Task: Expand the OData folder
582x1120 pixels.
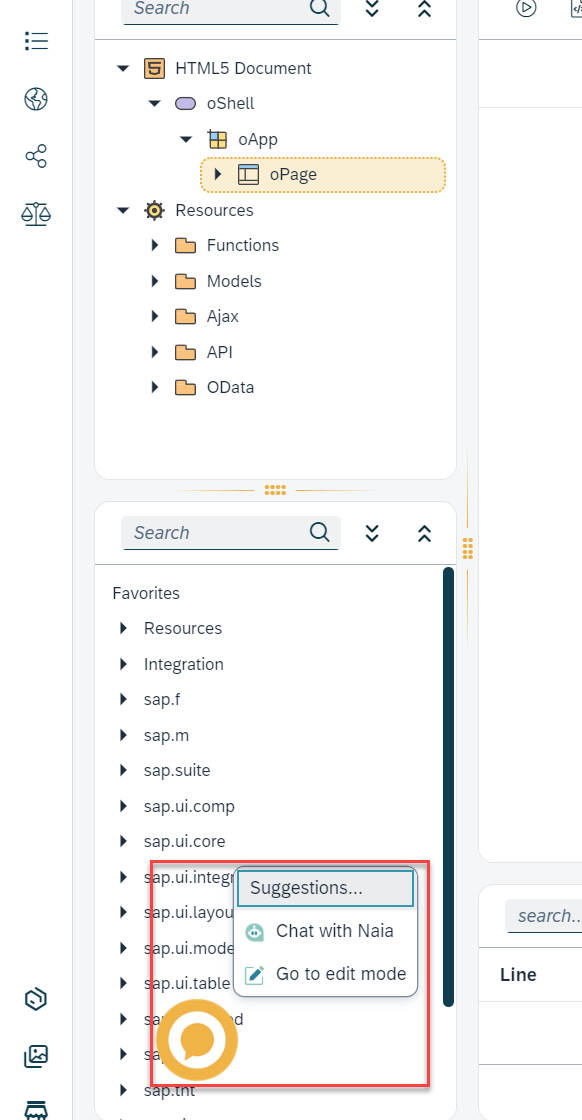Action: (x=155, y=387)
